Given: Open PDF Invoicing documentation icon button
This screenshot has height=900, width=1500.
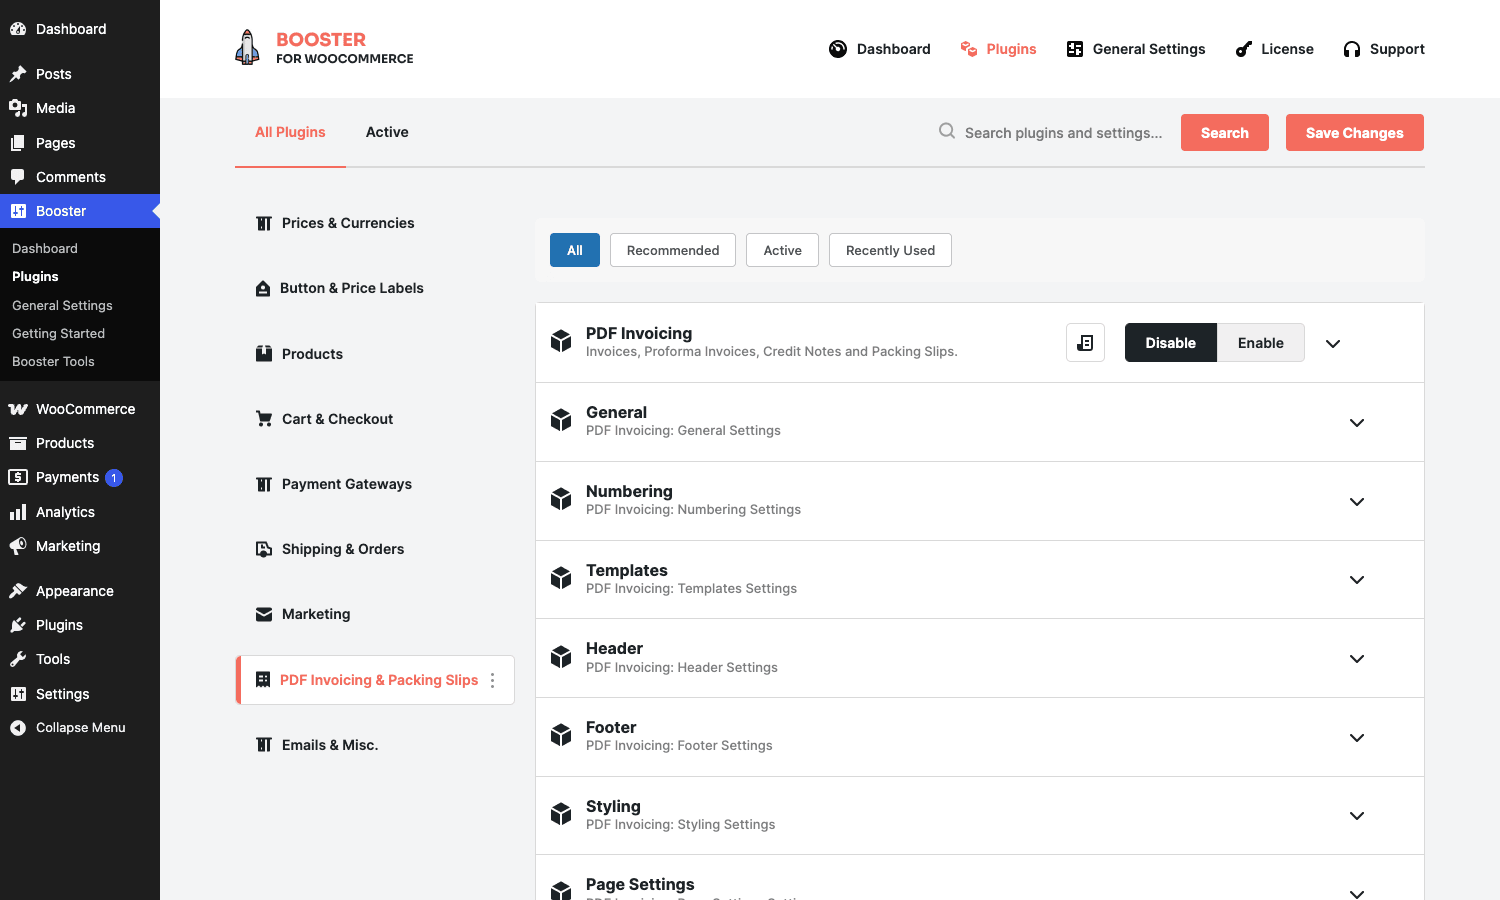Looking at the screenshot, I should (x=1085, y=343).
